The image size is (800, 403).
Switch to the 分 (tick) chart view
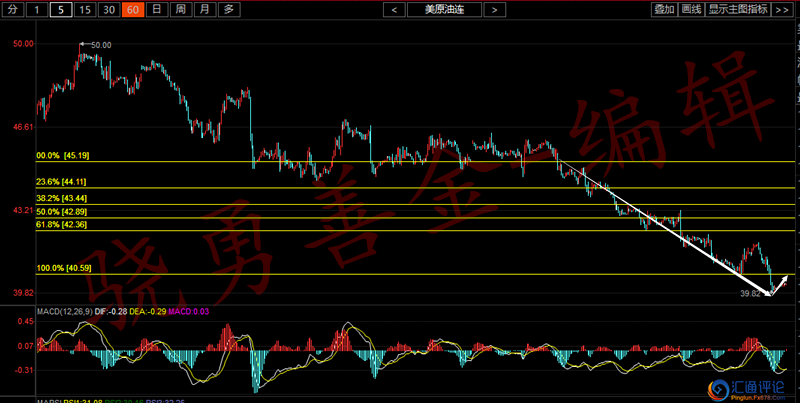pos(13,9)
